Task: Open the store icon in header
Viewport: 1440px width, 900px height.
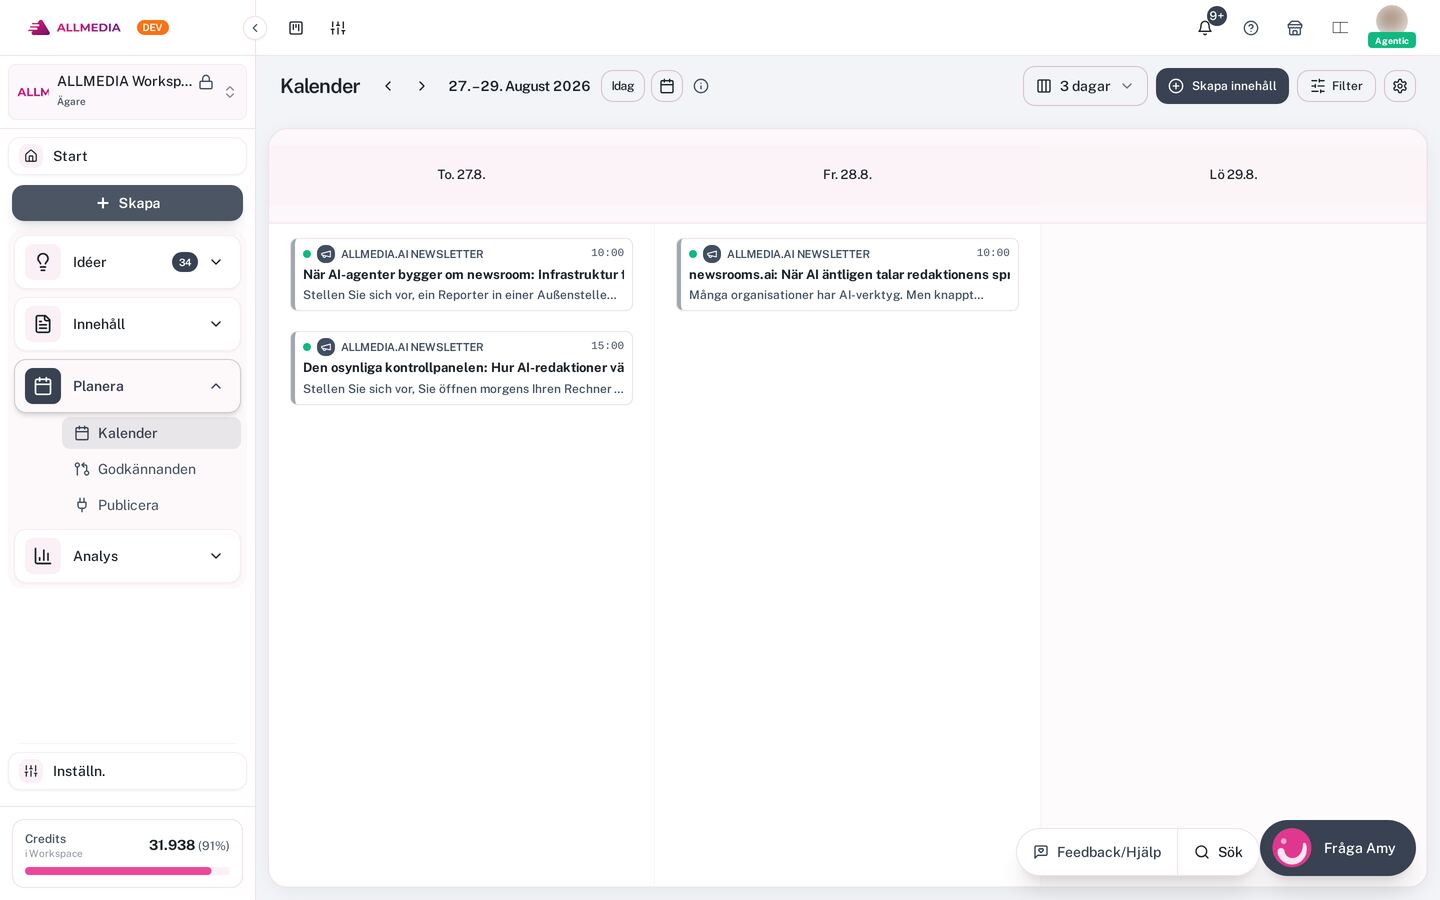Action: tap(1295, 28)
